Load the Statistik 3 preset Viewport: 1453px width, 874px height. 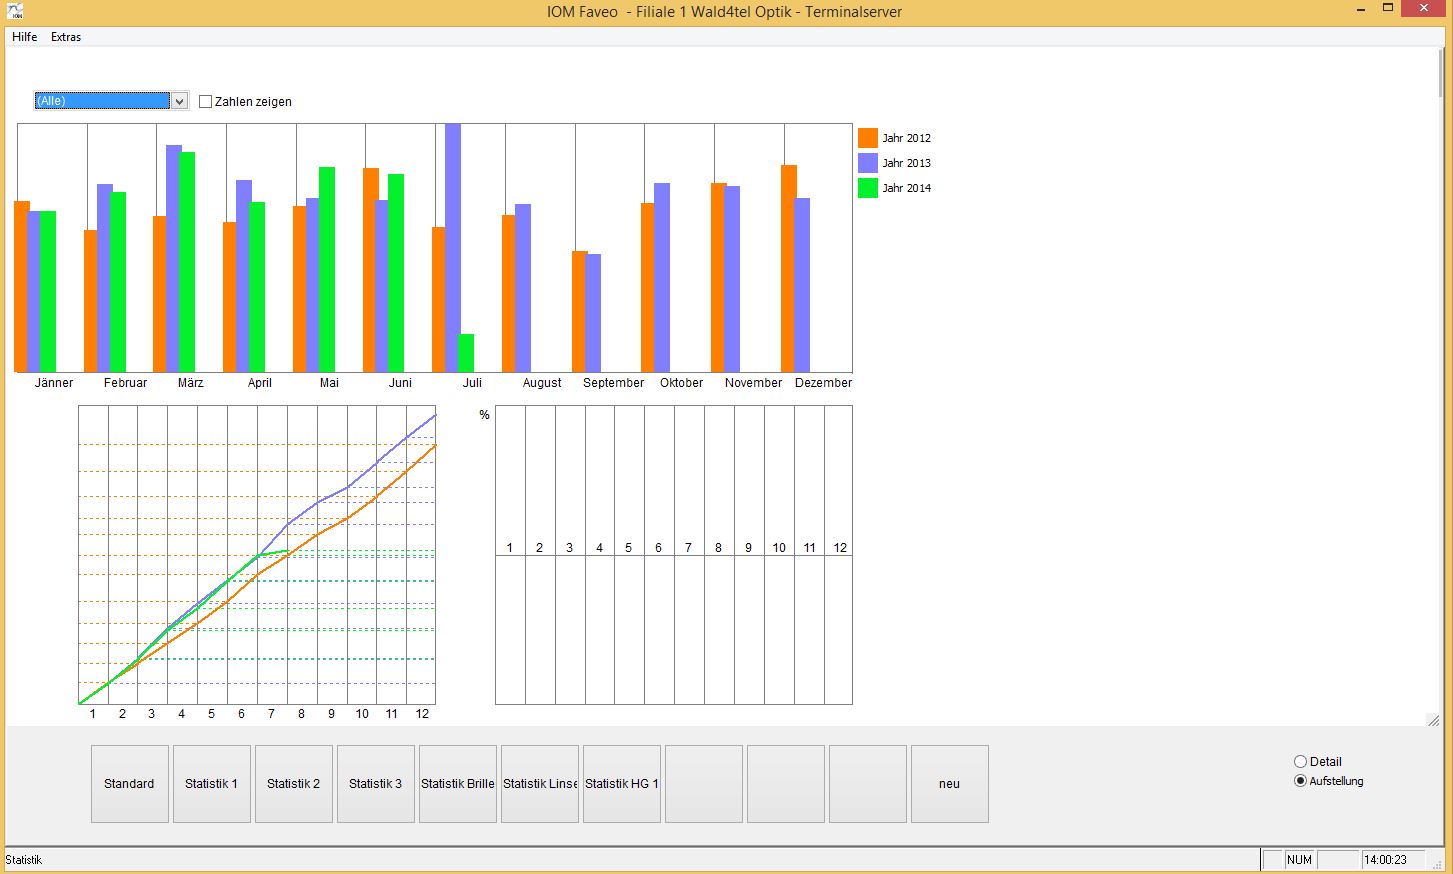[x=375, y=784]
